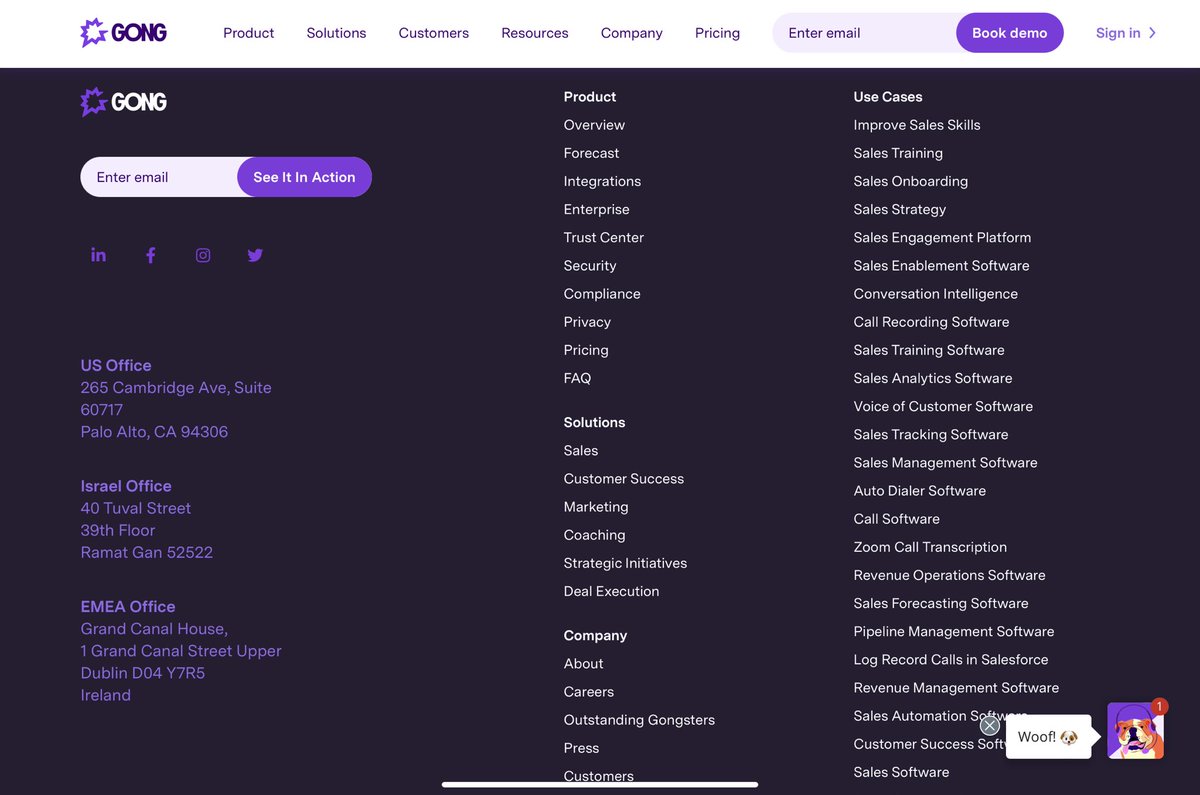
Task: Click the Woof! chat message bubble
Action: (1048, 737)
